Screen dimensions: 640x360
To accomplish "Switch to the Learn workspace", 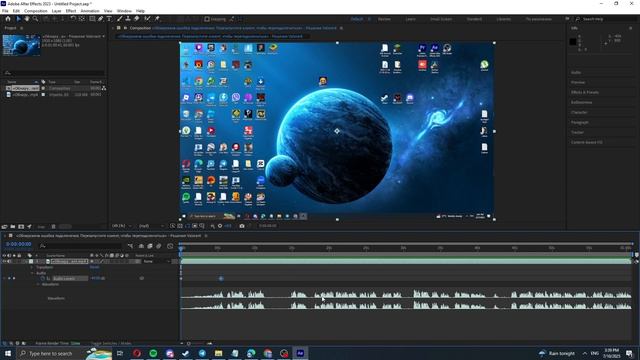I will pyautogui.click(x=411, y=19).
